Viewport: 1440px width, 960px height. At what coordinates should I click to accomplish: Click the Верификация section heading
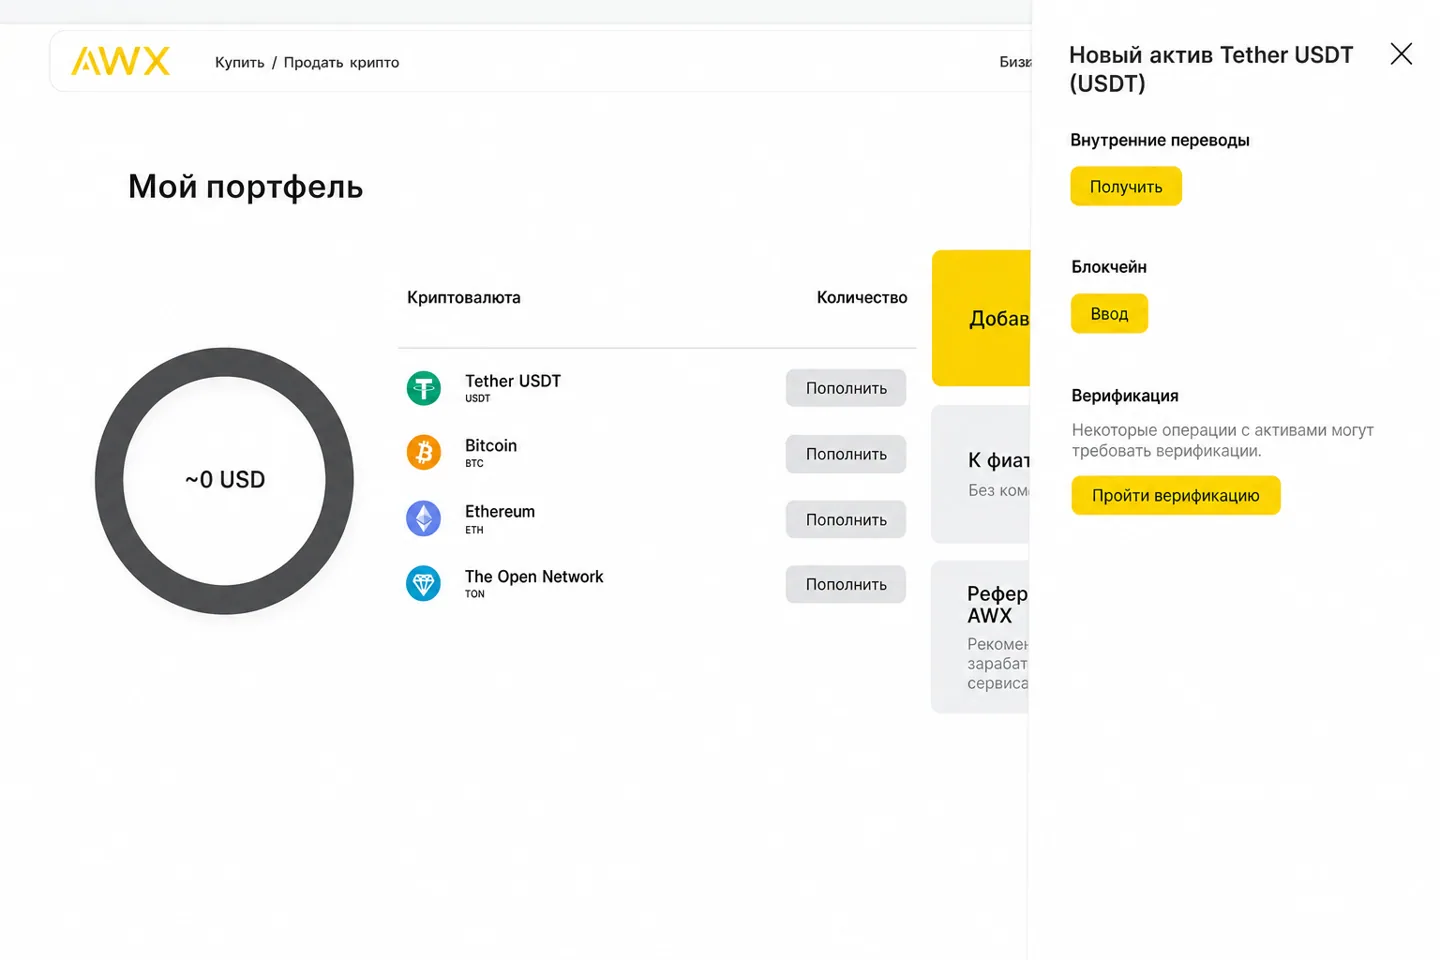coord(1125,396)
